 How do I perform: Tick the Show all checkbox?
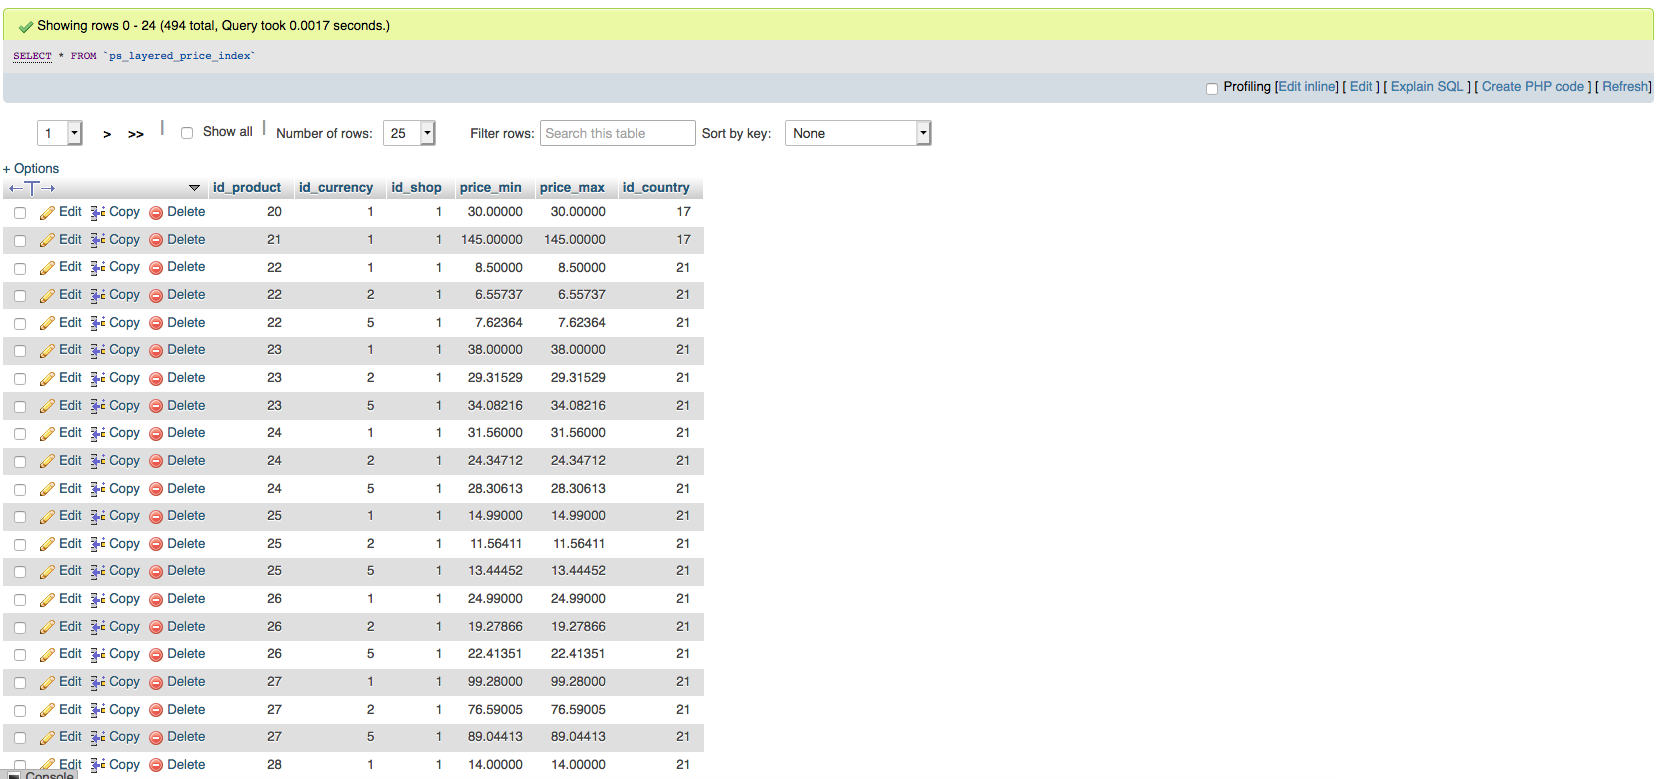pos(187,133)
